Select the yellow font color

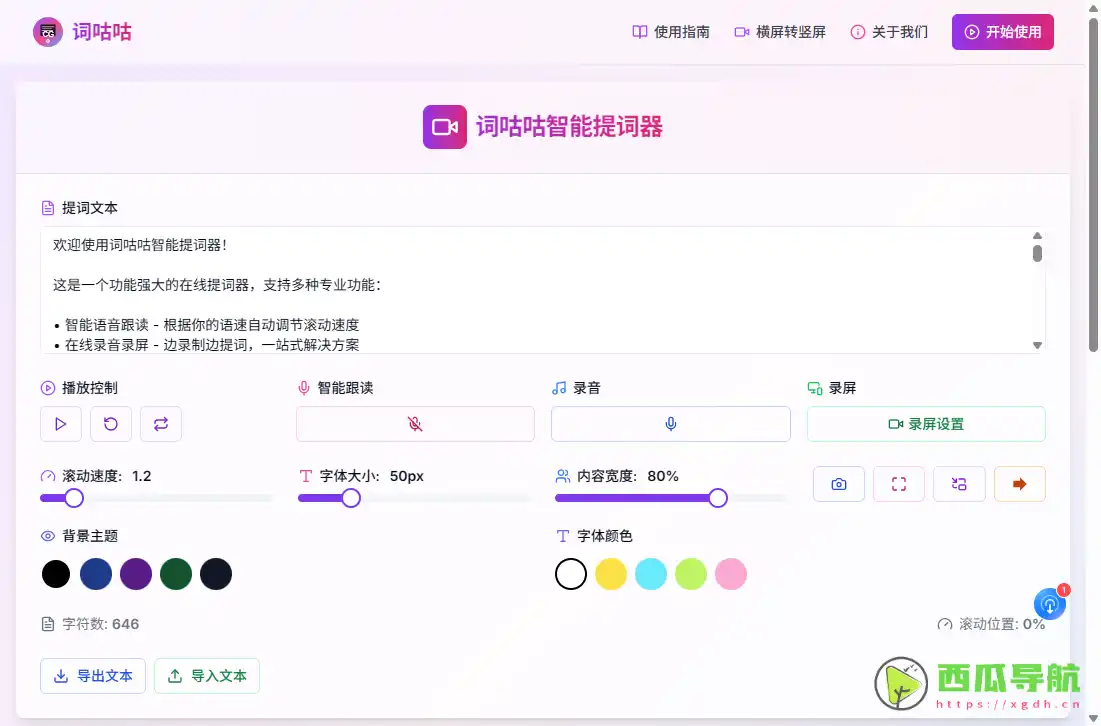(x=611, y=574)
